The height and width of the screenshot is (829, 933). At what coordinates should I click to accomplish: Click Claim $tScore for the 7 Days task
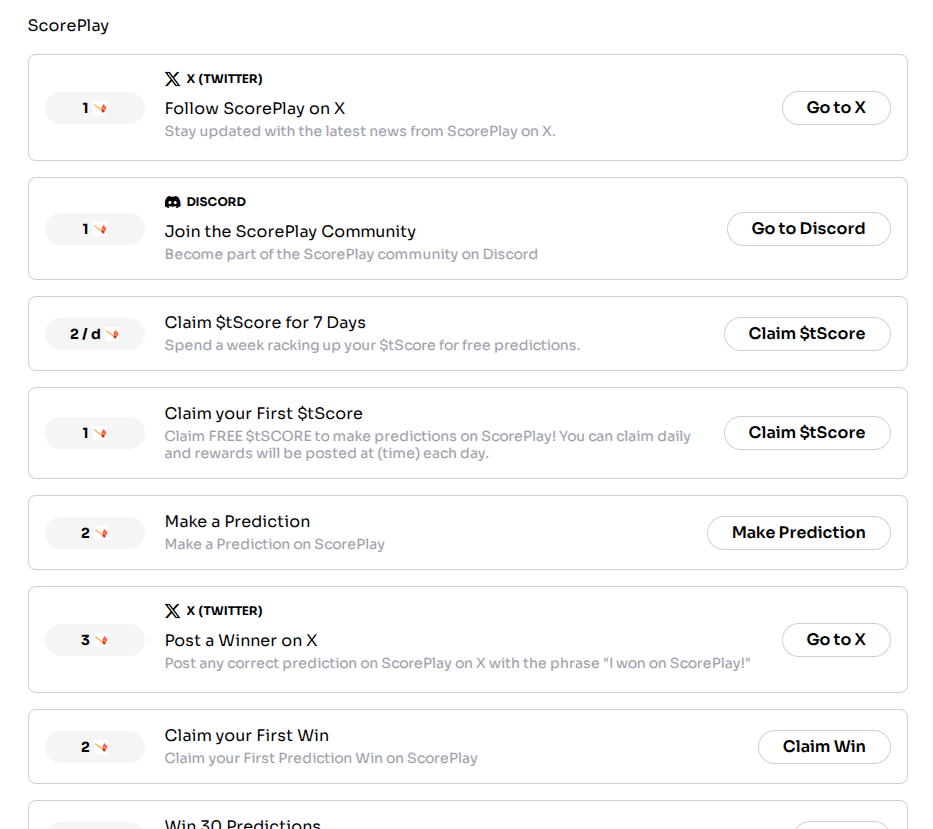coord(807,334)
